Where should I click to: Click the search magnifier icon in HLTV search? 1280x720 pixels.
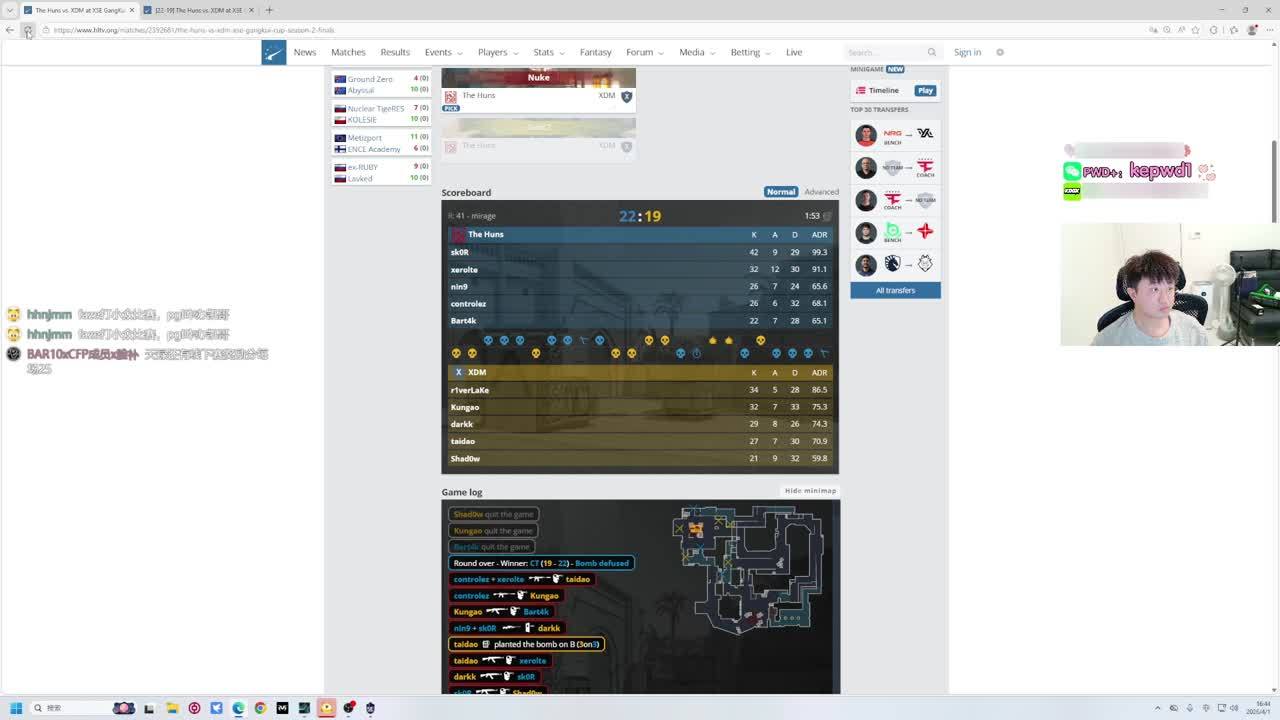(931, 52)
